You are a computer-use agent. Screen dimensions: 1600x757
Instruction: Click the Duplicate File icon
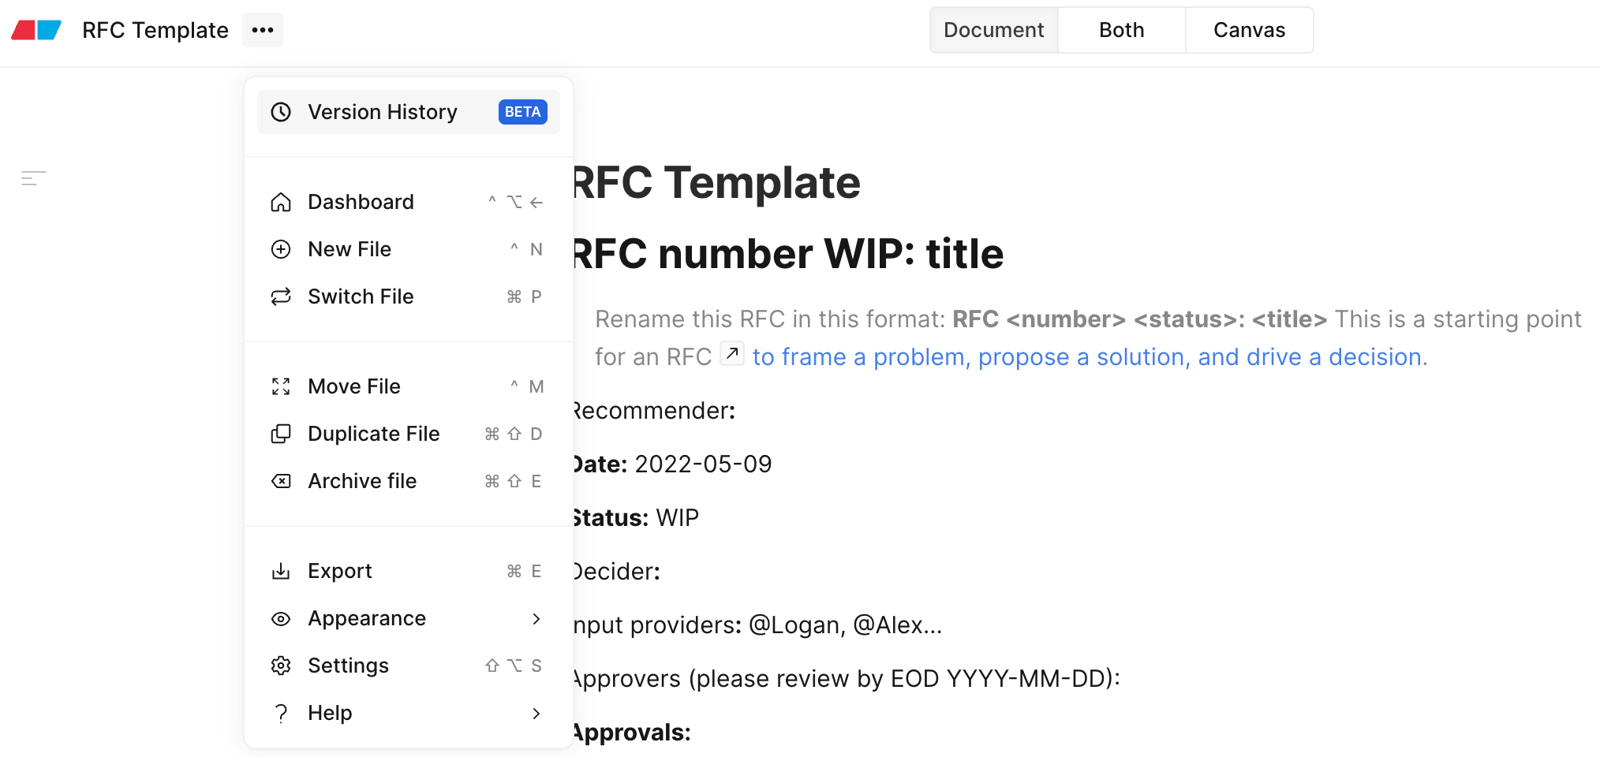click(x=281, y=434)
